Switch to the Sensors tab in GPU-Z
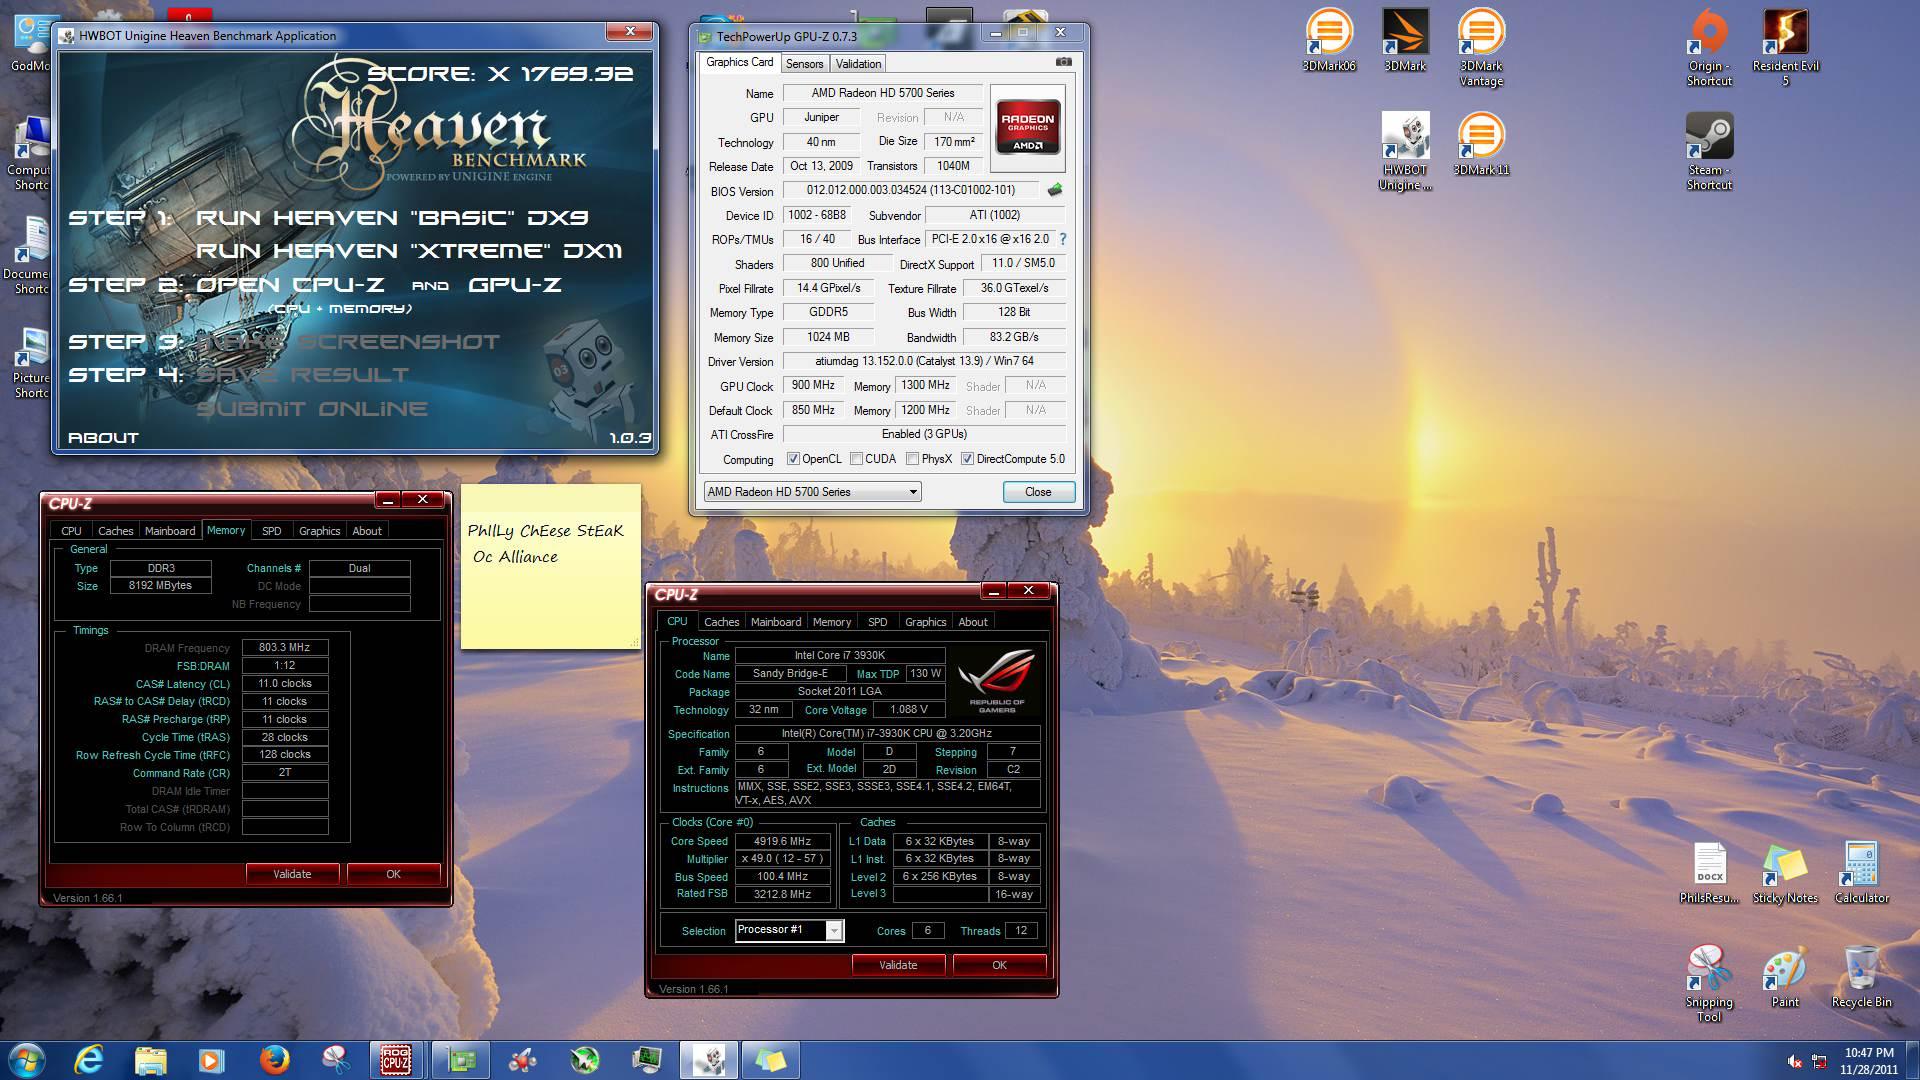 pyautogui.click(x=804, y=63)
